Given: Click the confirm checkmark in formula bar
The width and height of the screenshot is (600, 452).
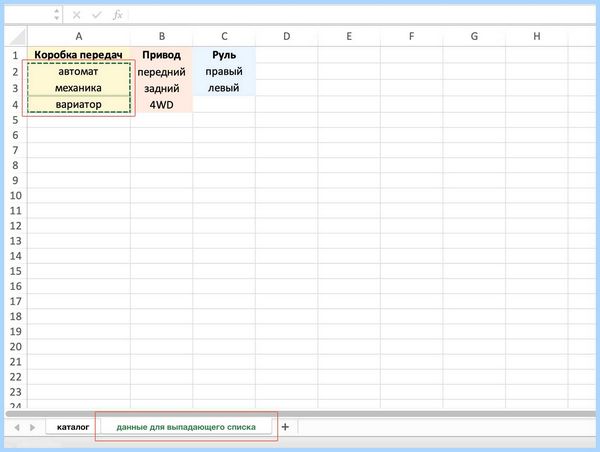Looking at the screenshot, I should 97,15.
